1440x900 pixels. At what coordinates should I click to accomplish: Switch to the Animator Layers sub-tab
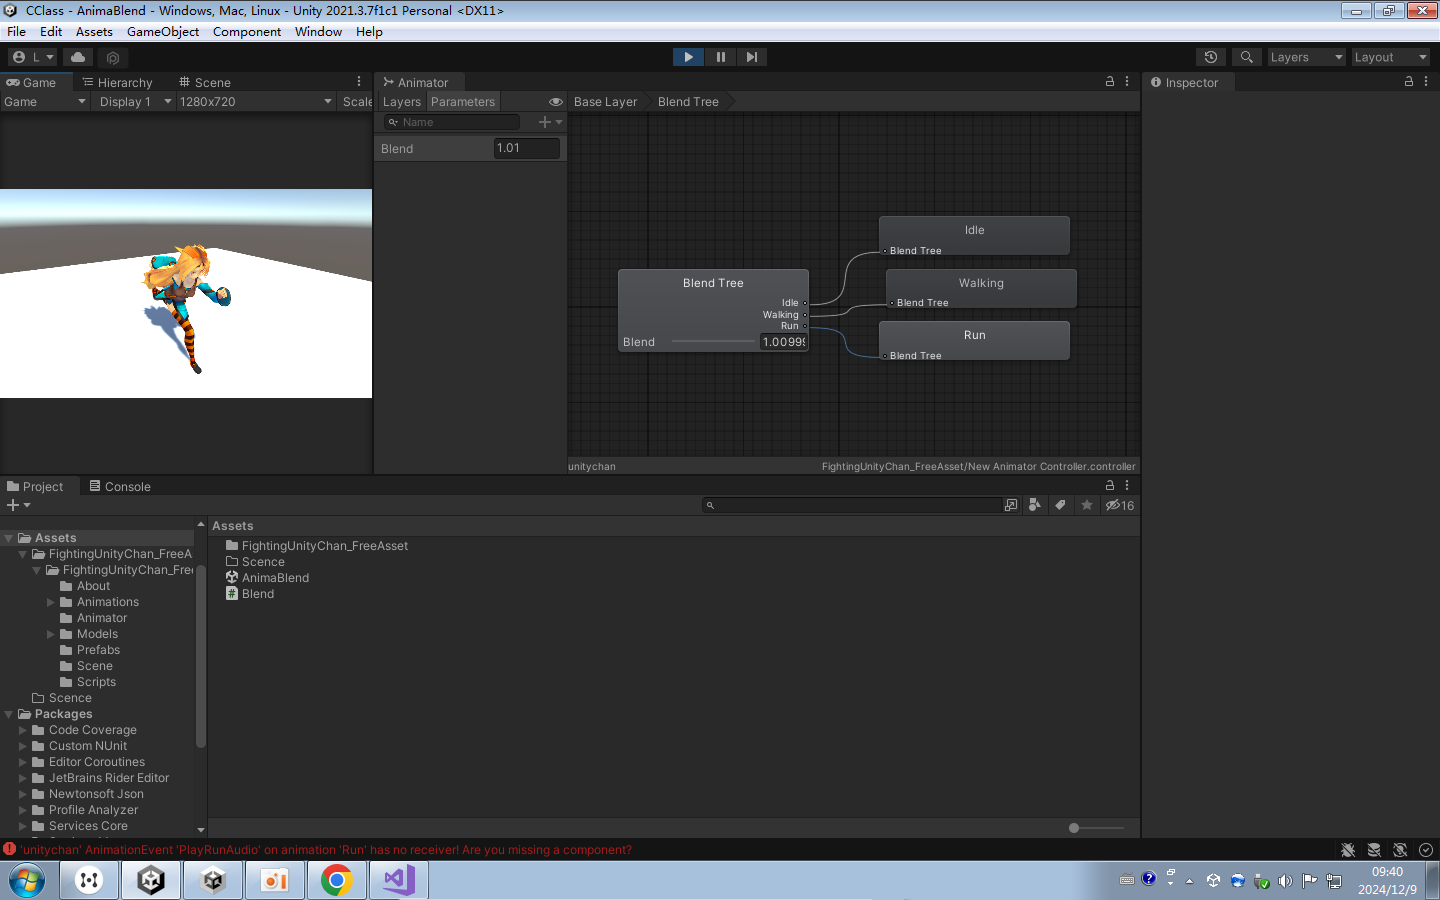(402, 102)
